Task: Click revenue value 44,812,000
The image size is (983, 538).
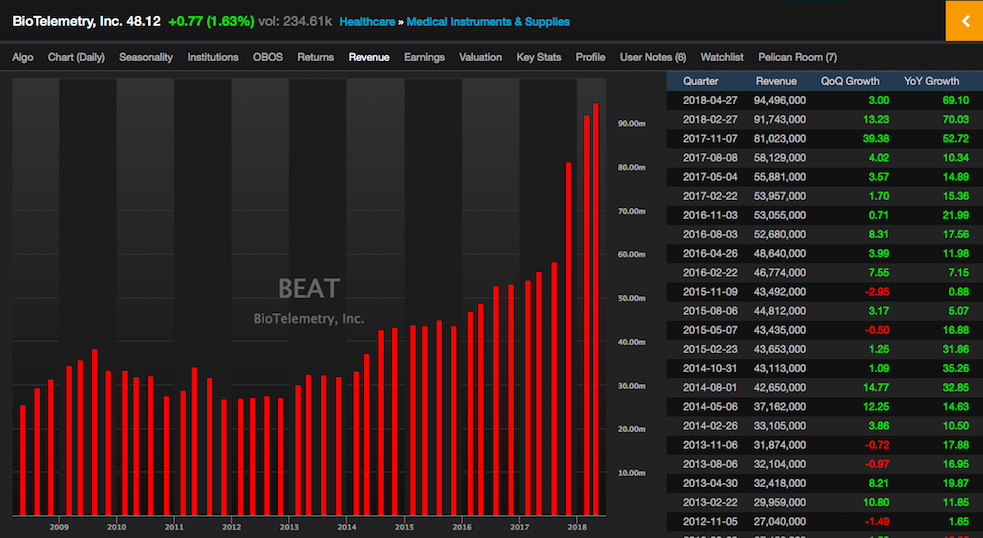Action: point(780,310)
